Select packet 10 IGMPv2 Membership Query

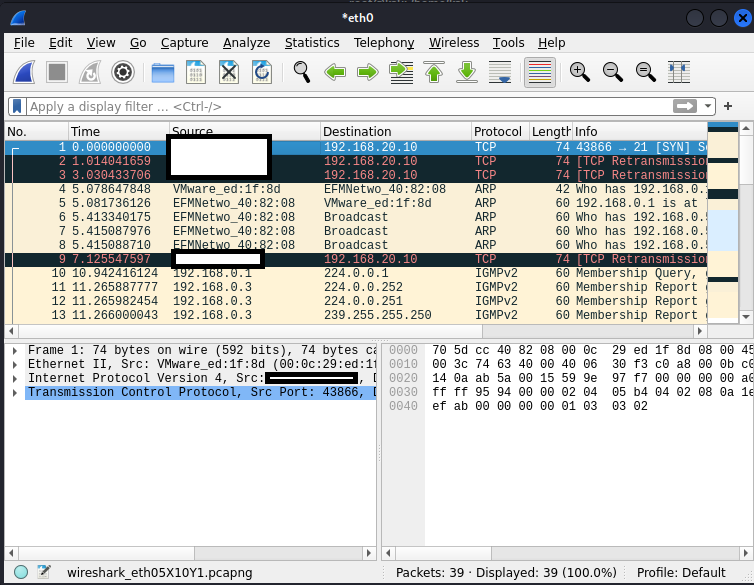pos(356,273)
